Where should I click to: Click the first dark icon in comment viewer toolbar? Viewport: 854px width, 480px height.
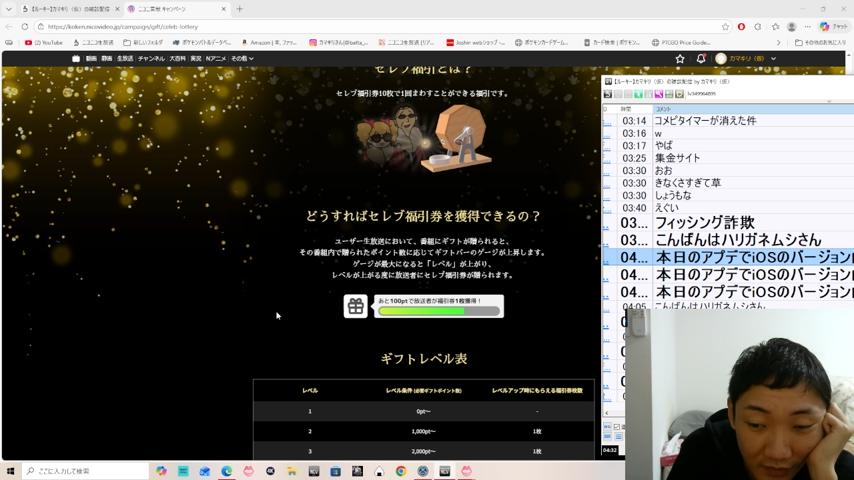pos(608,94)
